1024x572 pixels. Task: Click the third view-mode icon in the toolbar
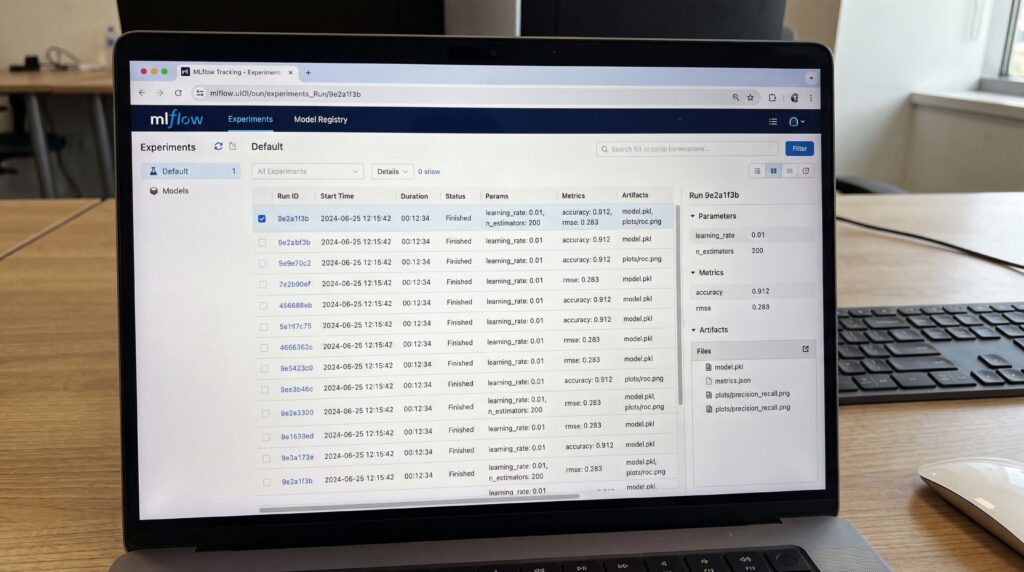[x=790, y=171]
